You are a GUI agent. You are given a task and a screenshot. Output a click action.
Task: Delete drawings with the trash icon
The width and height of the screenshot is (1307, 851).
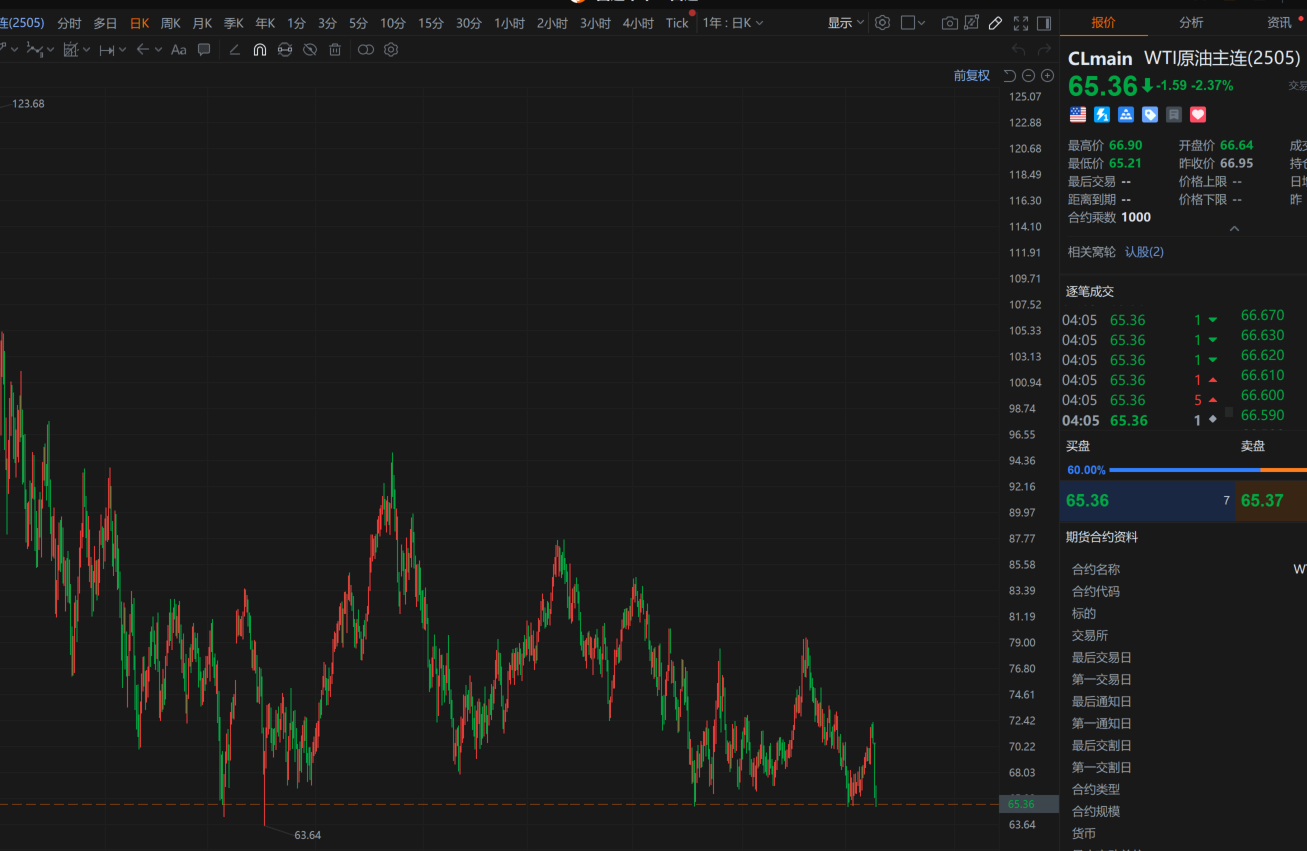click(335, 50)
